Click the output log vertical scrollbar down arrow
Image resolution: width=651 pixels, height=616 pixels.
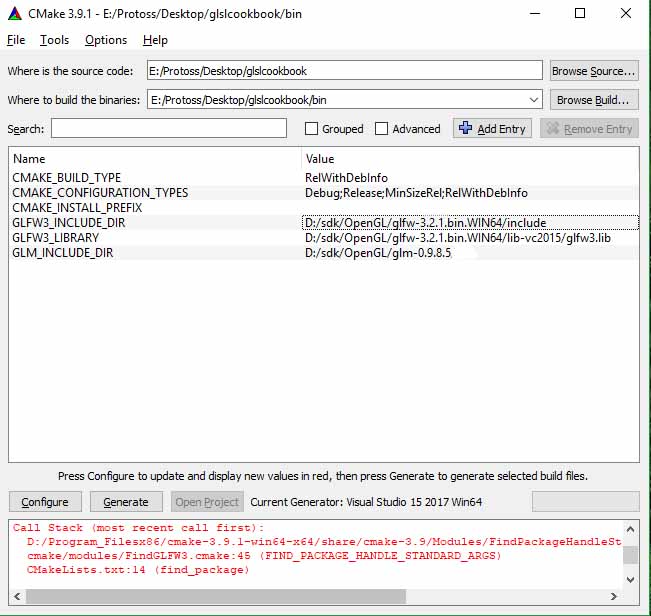[x=630, y=580]
